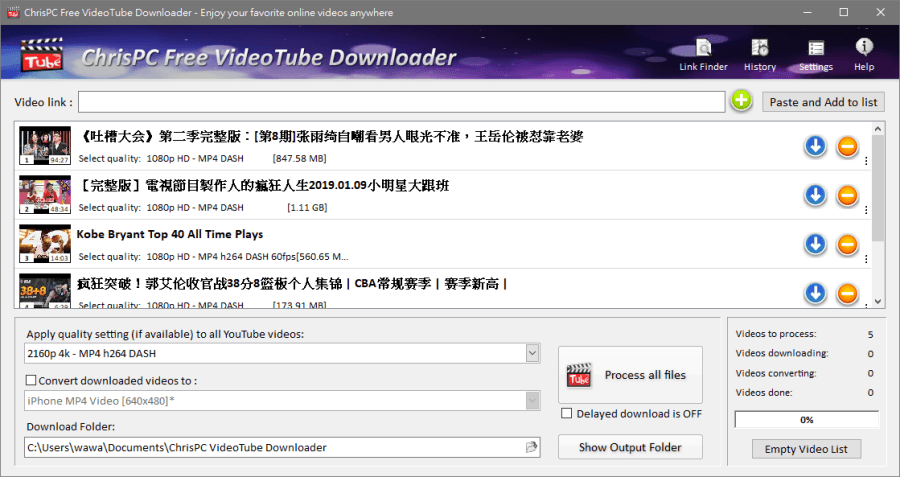
Task: Click the Videos converting label
Action: [775, 373]
